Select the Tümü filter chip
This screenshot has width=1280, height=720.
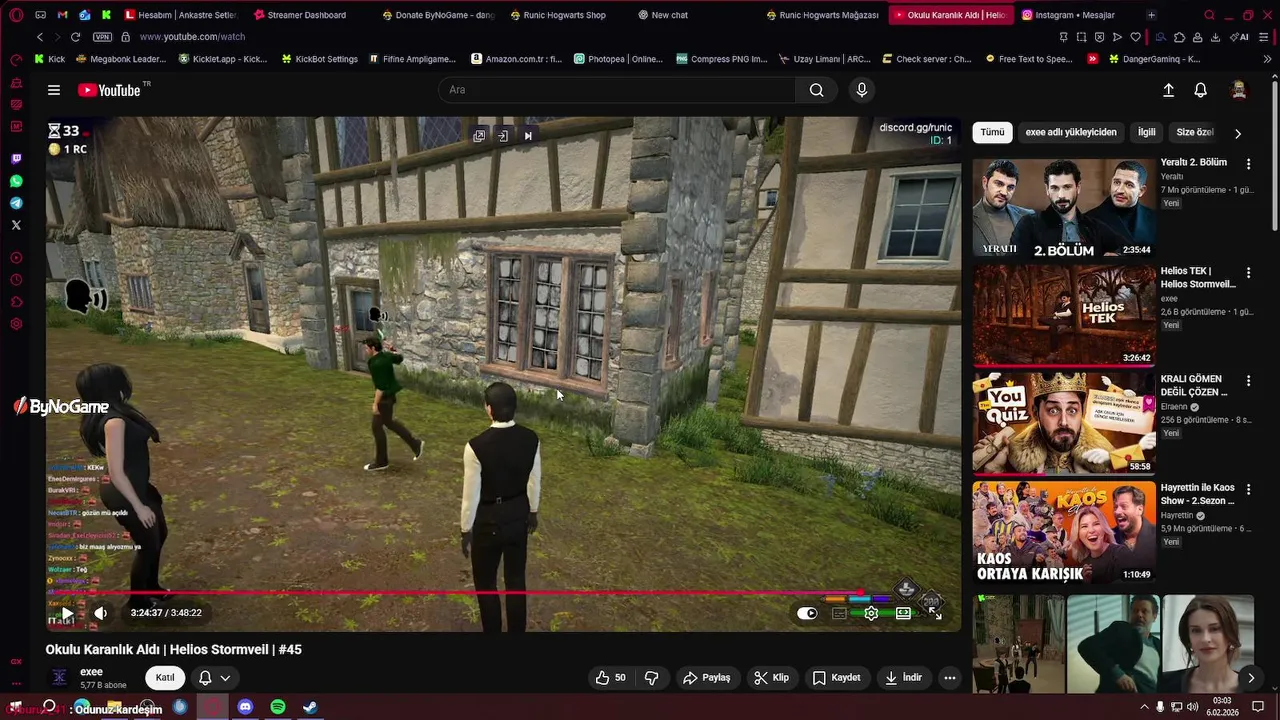[x=992, y=132]
